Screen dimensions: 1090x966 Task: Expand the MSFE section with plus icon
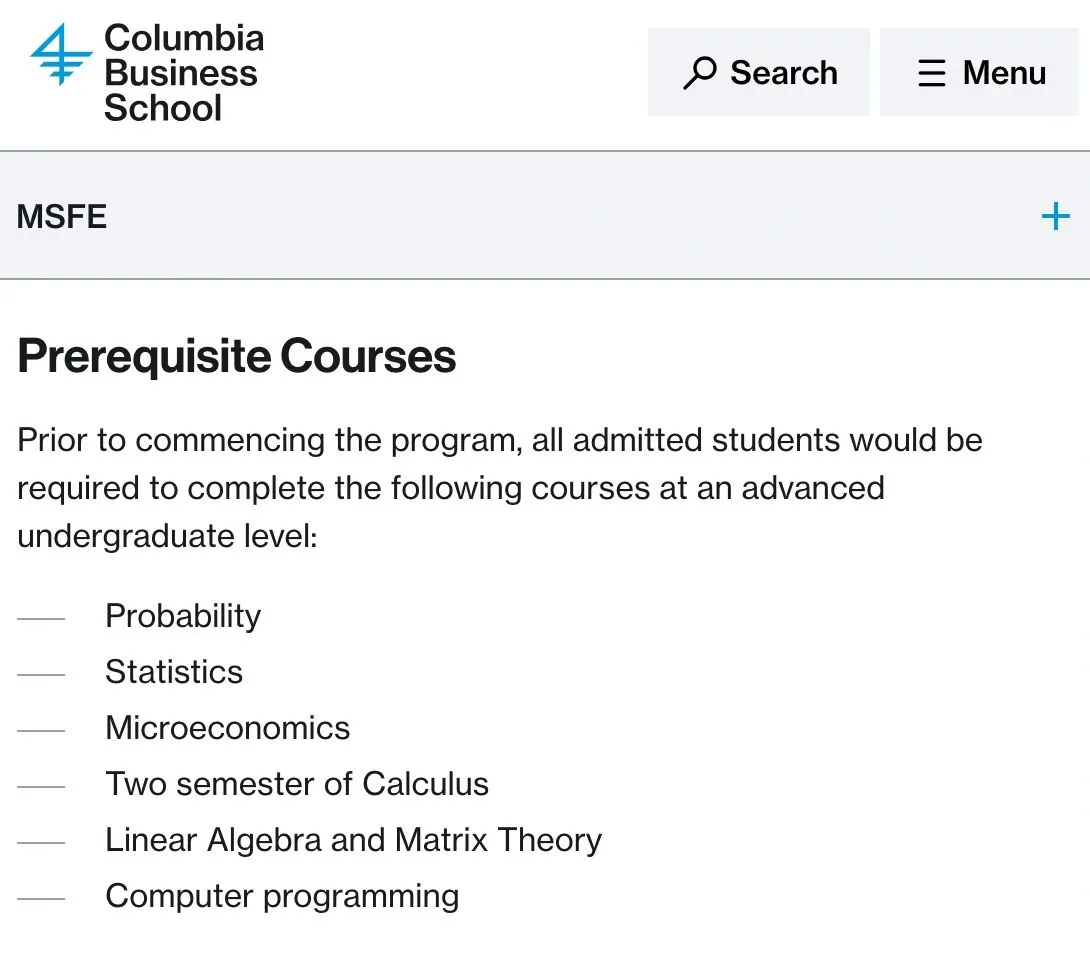(1055, 216)
